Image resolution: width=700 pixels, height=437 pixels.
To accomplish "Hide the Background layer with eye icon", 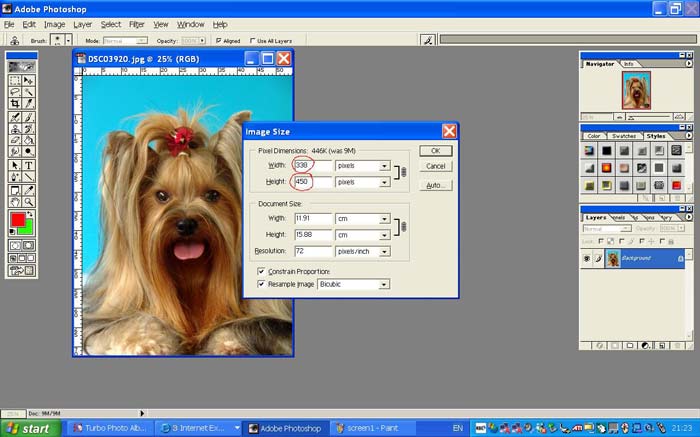I will 587,258.
